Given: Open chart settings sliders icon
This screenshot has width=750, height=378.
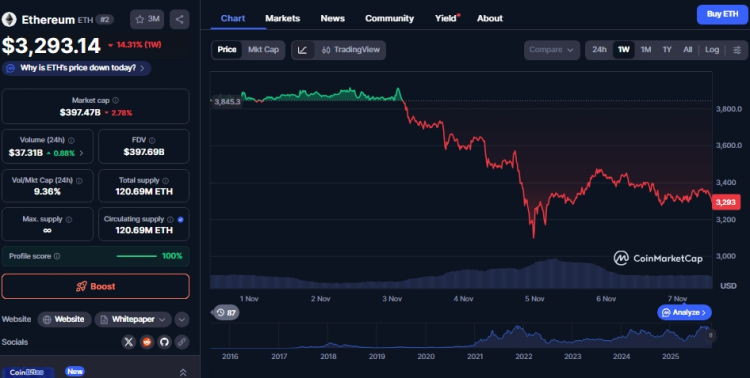Looking at the screenshot, I should coord(737,50).
